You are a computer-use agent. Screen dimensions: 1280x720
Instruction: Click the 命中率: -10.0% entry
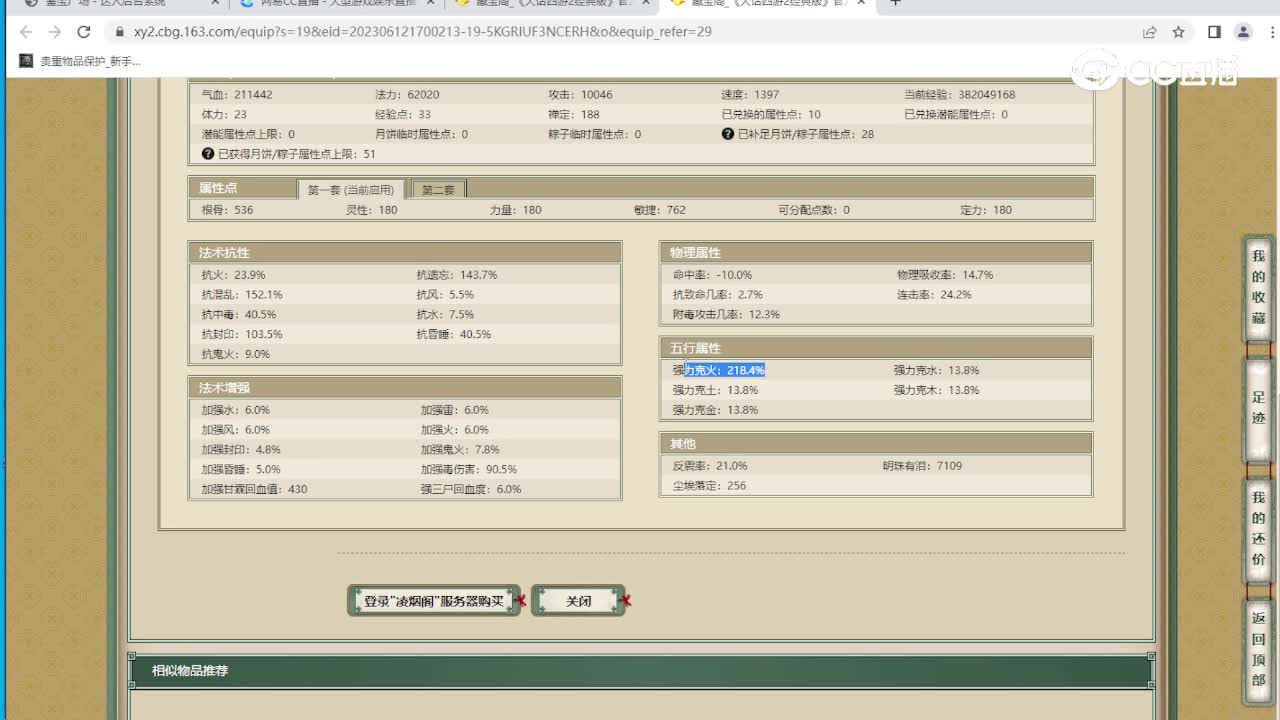tap(712, 275)
